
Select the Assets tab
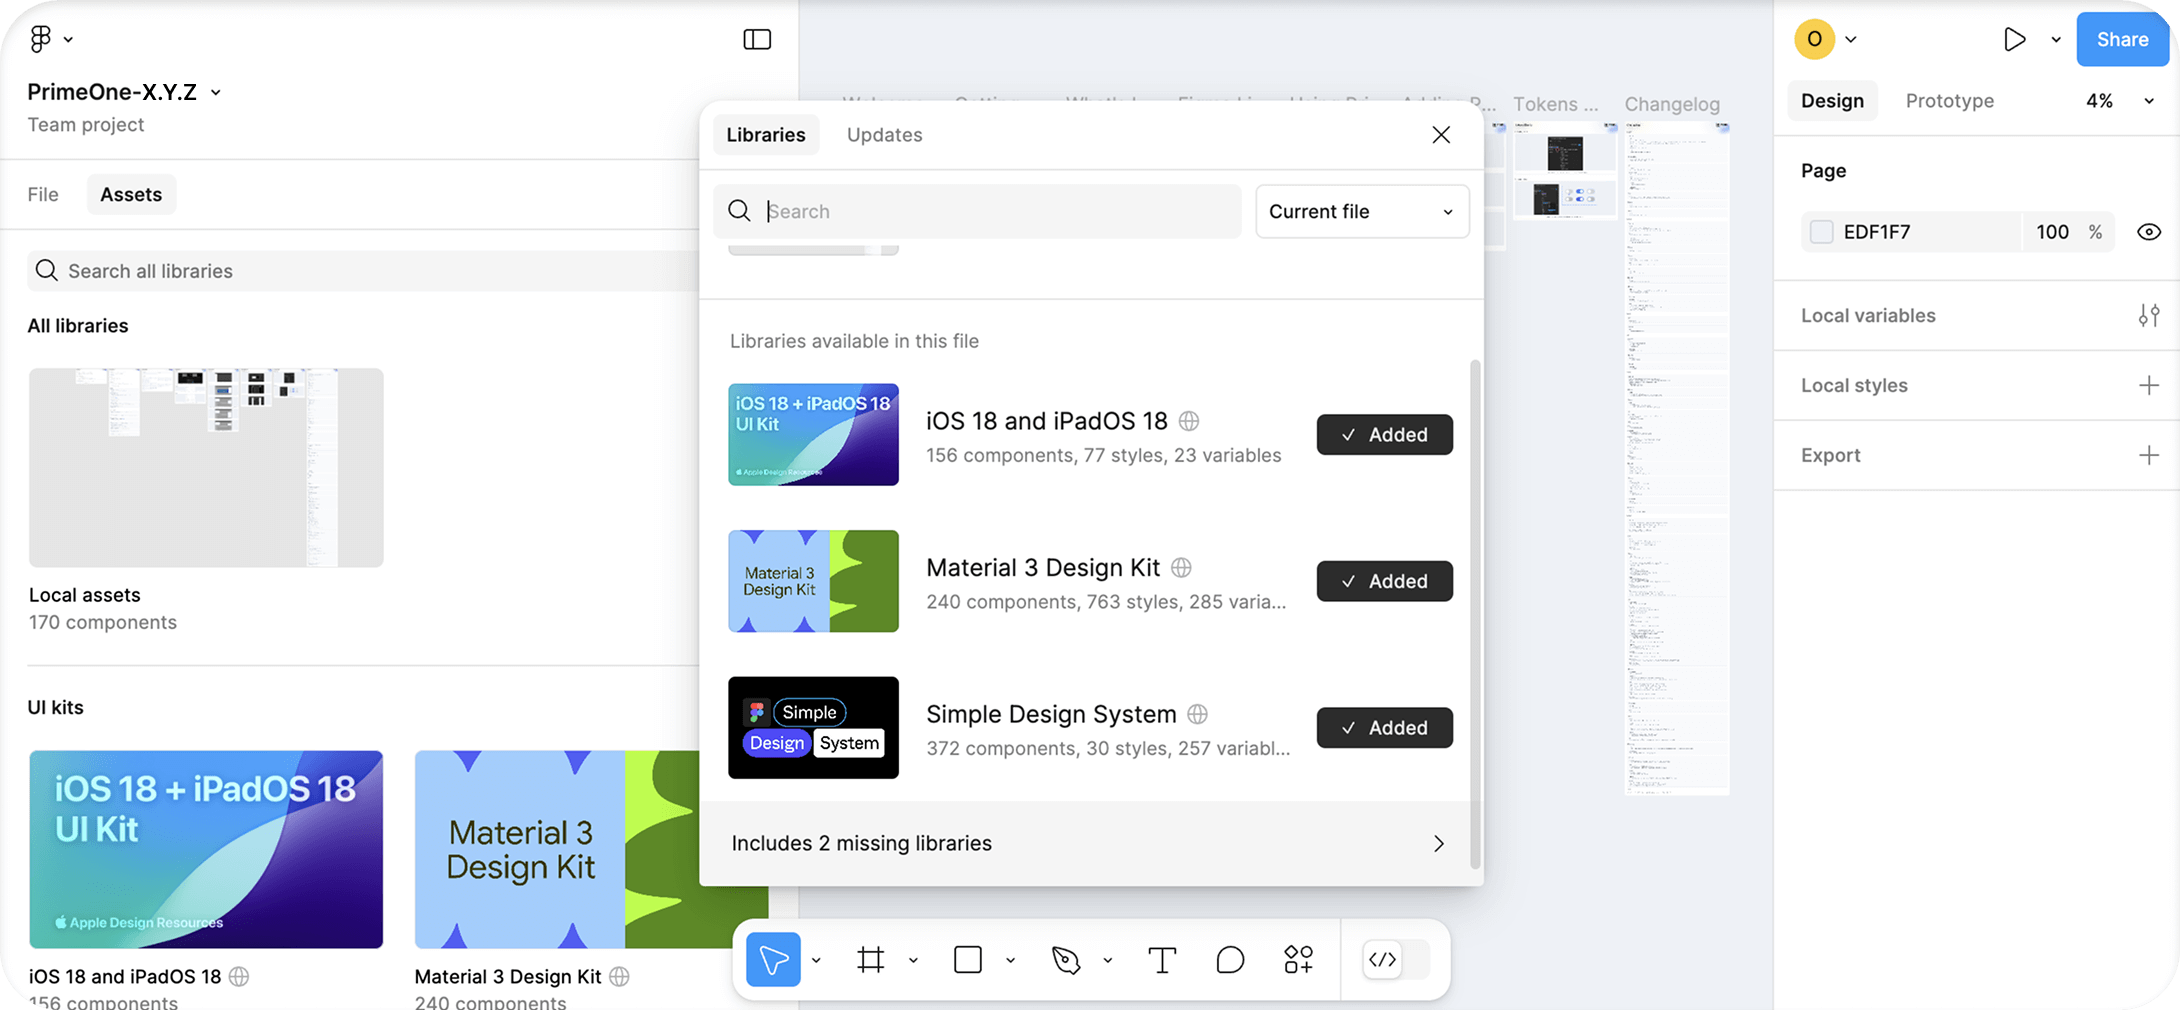(x=131, y=194)
